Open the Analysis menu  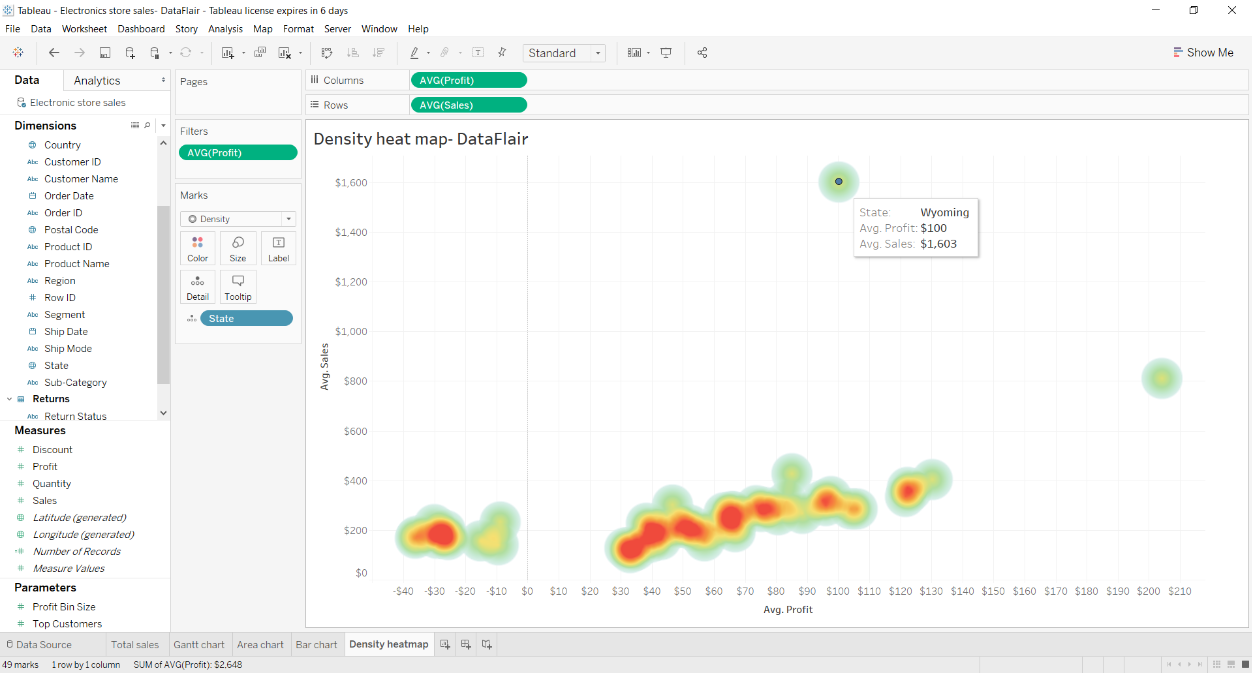(x=225, y=29)
